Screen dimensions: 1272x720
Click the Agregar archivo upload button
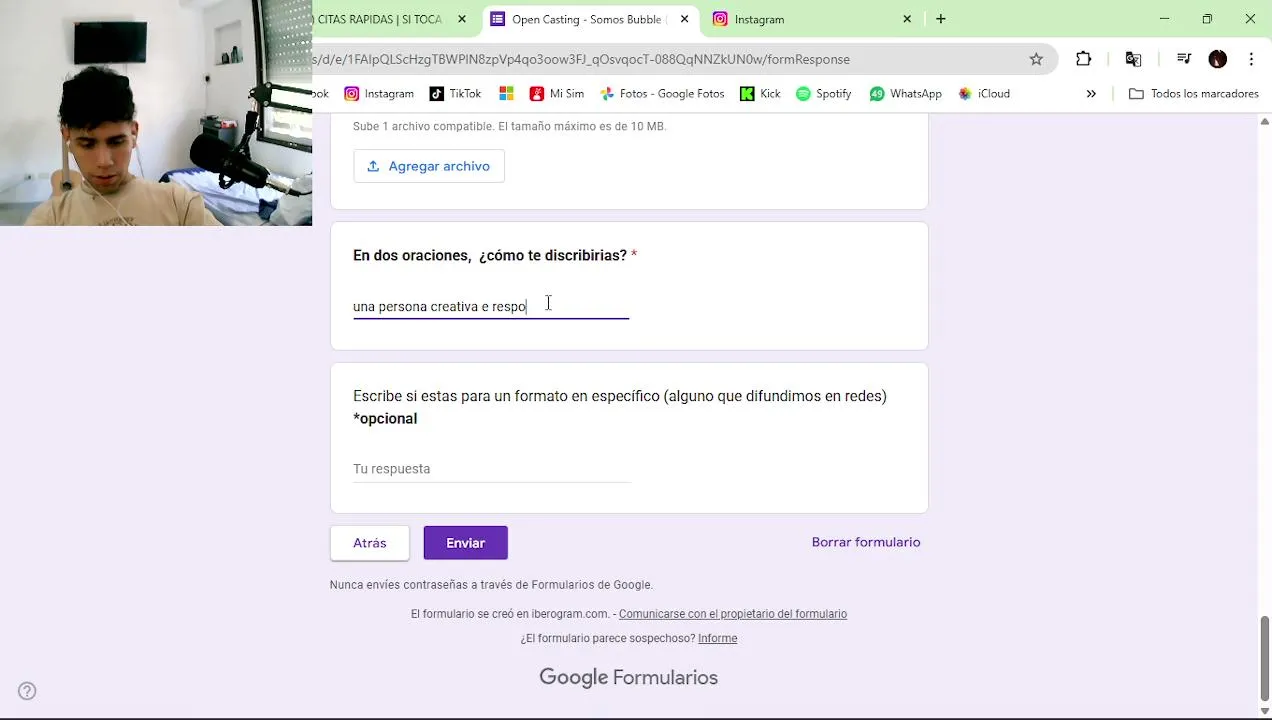tap(429, 166)
